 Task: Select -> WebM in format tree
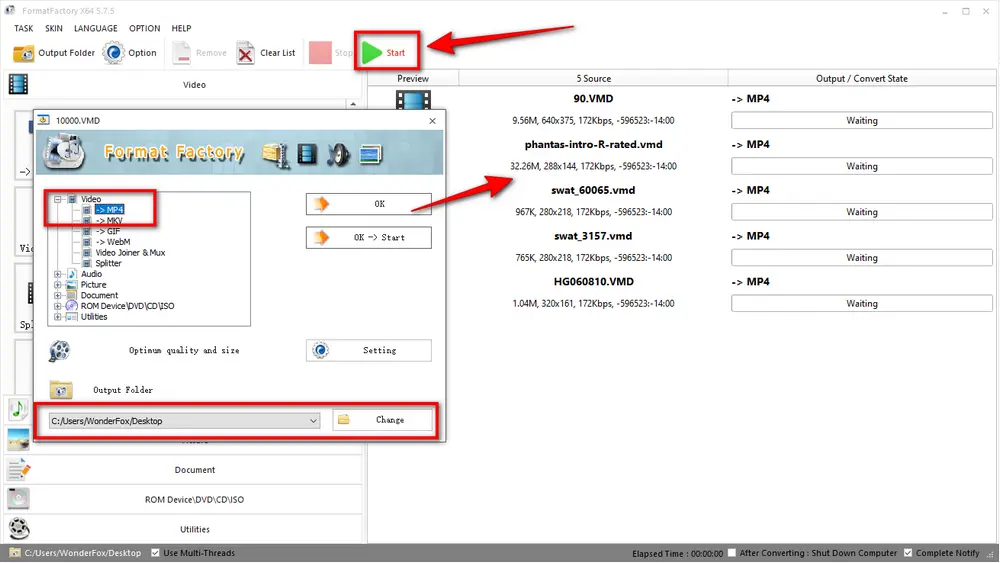coord(113,242)
